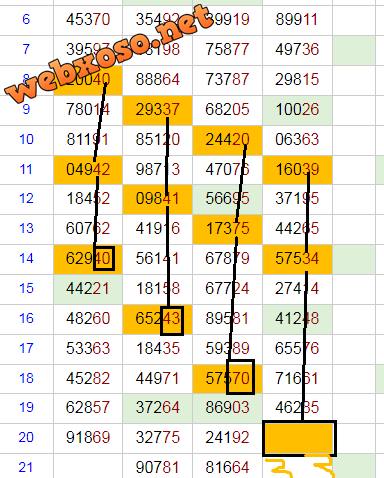
Task: Click the cell showing 49736
Action: [x=297, y=49]
